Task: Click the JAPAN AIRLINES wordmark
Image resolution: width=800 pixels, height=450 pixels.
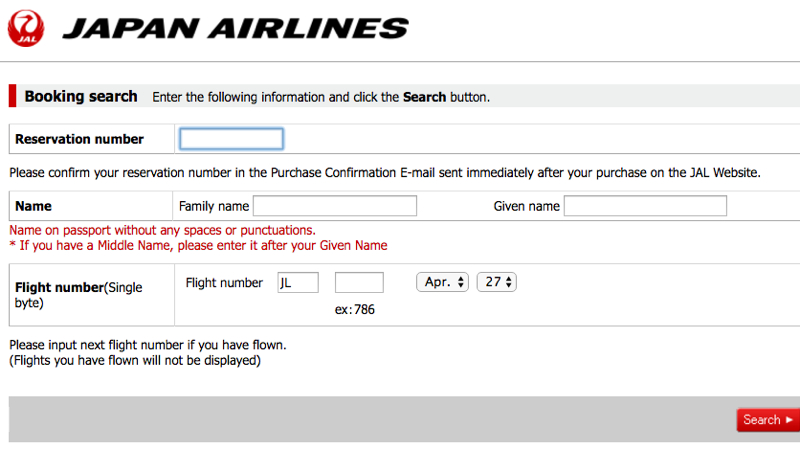Action: [236, 28]
